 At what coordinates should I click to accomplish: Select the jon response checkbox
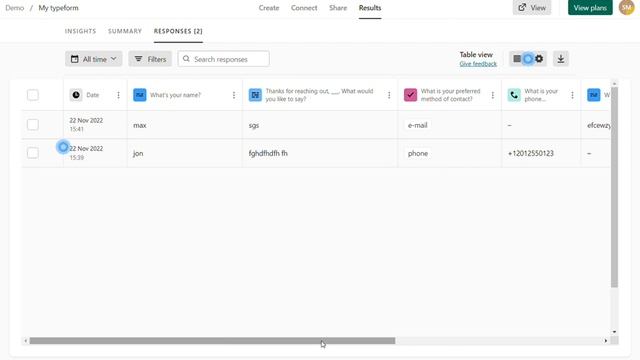point(33,153)
